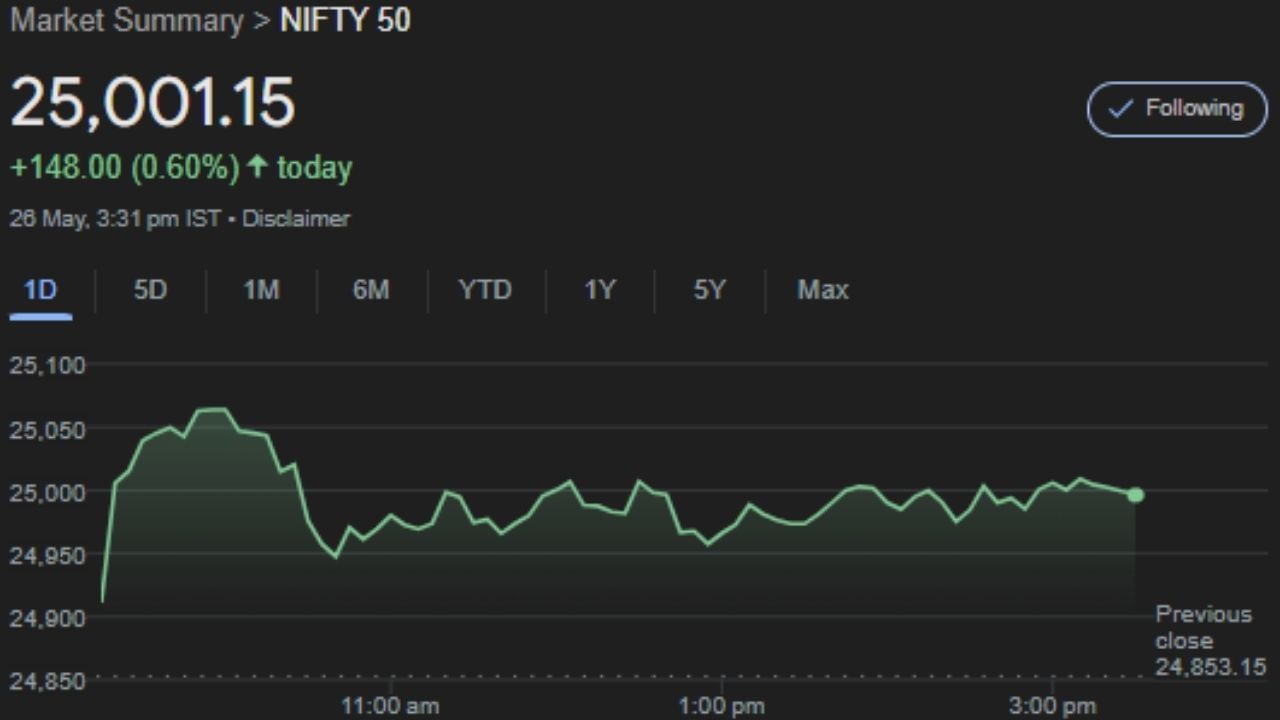Click the Previous close 24,853.15 label
This screenshot has width=1280, height=720.
(x=1210, y=641)
